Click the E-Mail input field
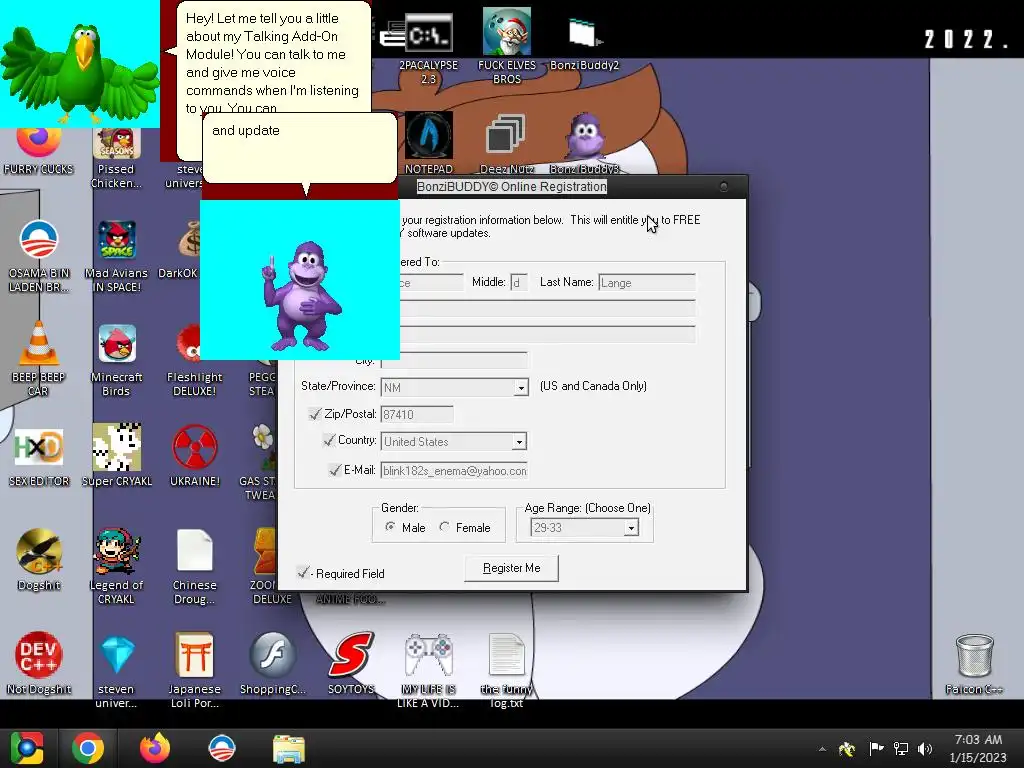The width and height of the screenshot is (1024, 768). point(454,470)
